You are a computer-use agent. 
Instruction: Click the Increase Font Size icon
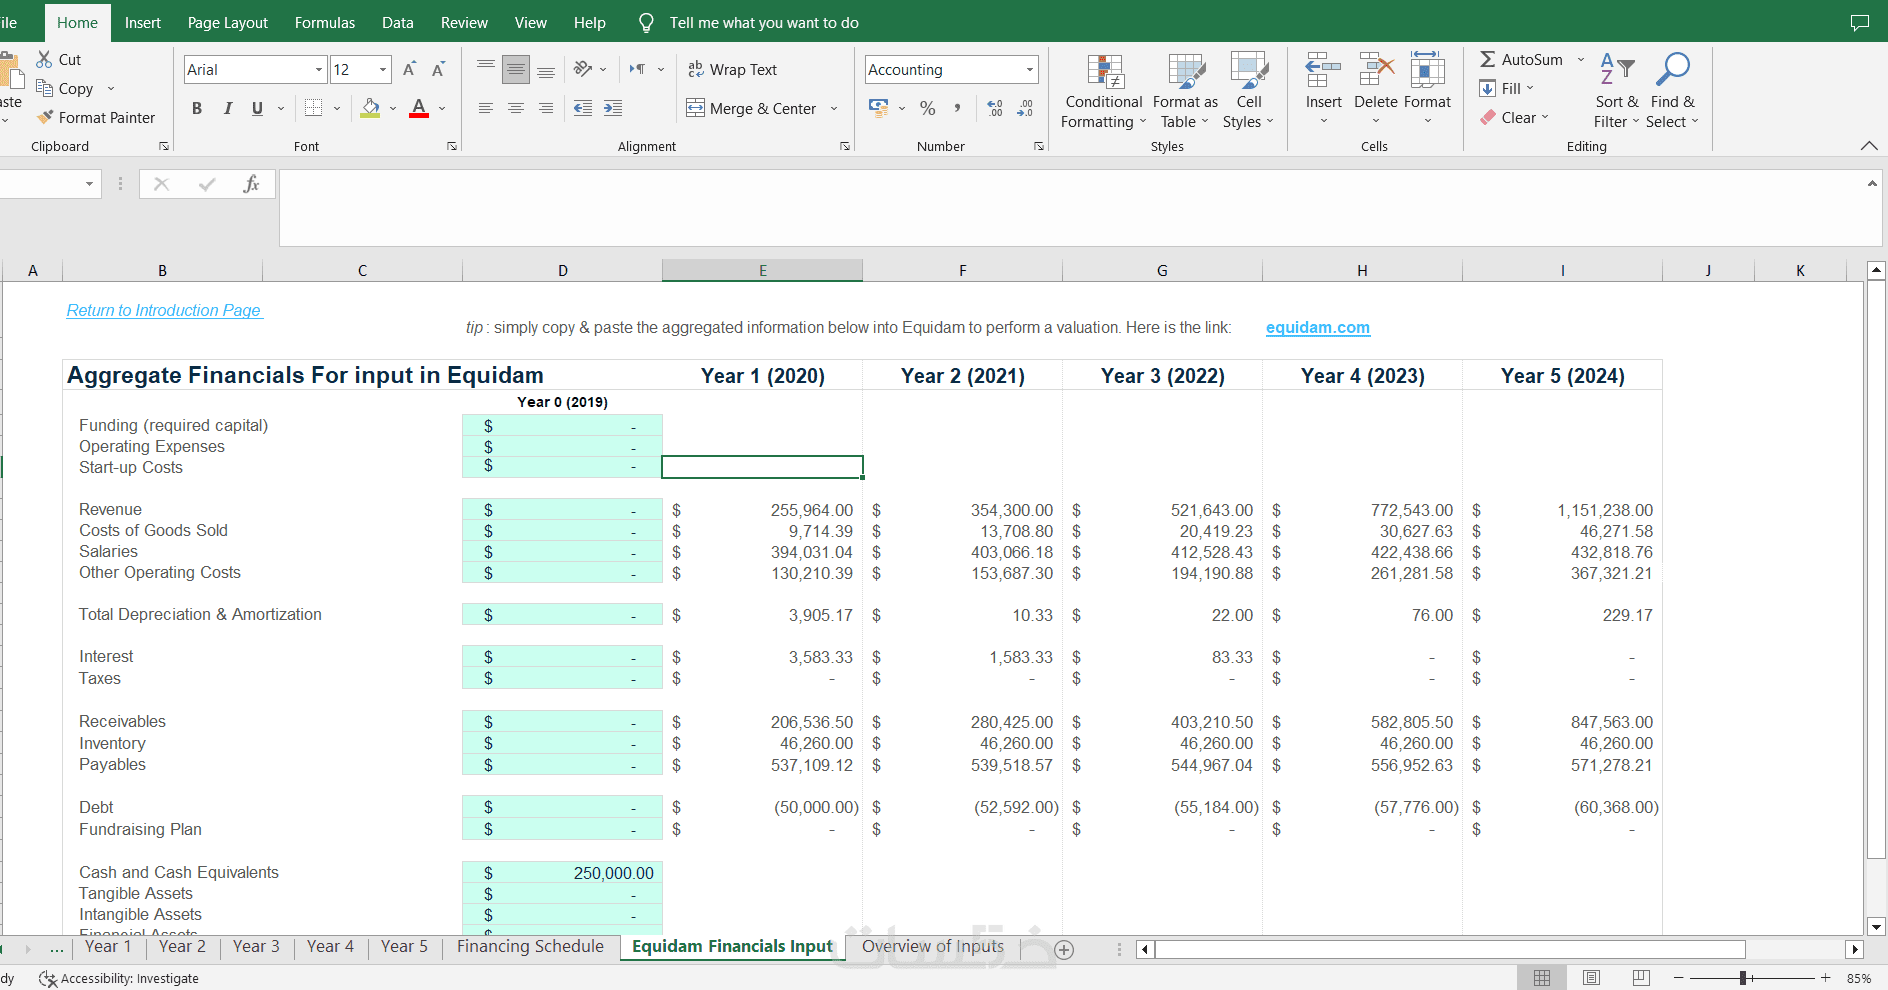point(409,69)
